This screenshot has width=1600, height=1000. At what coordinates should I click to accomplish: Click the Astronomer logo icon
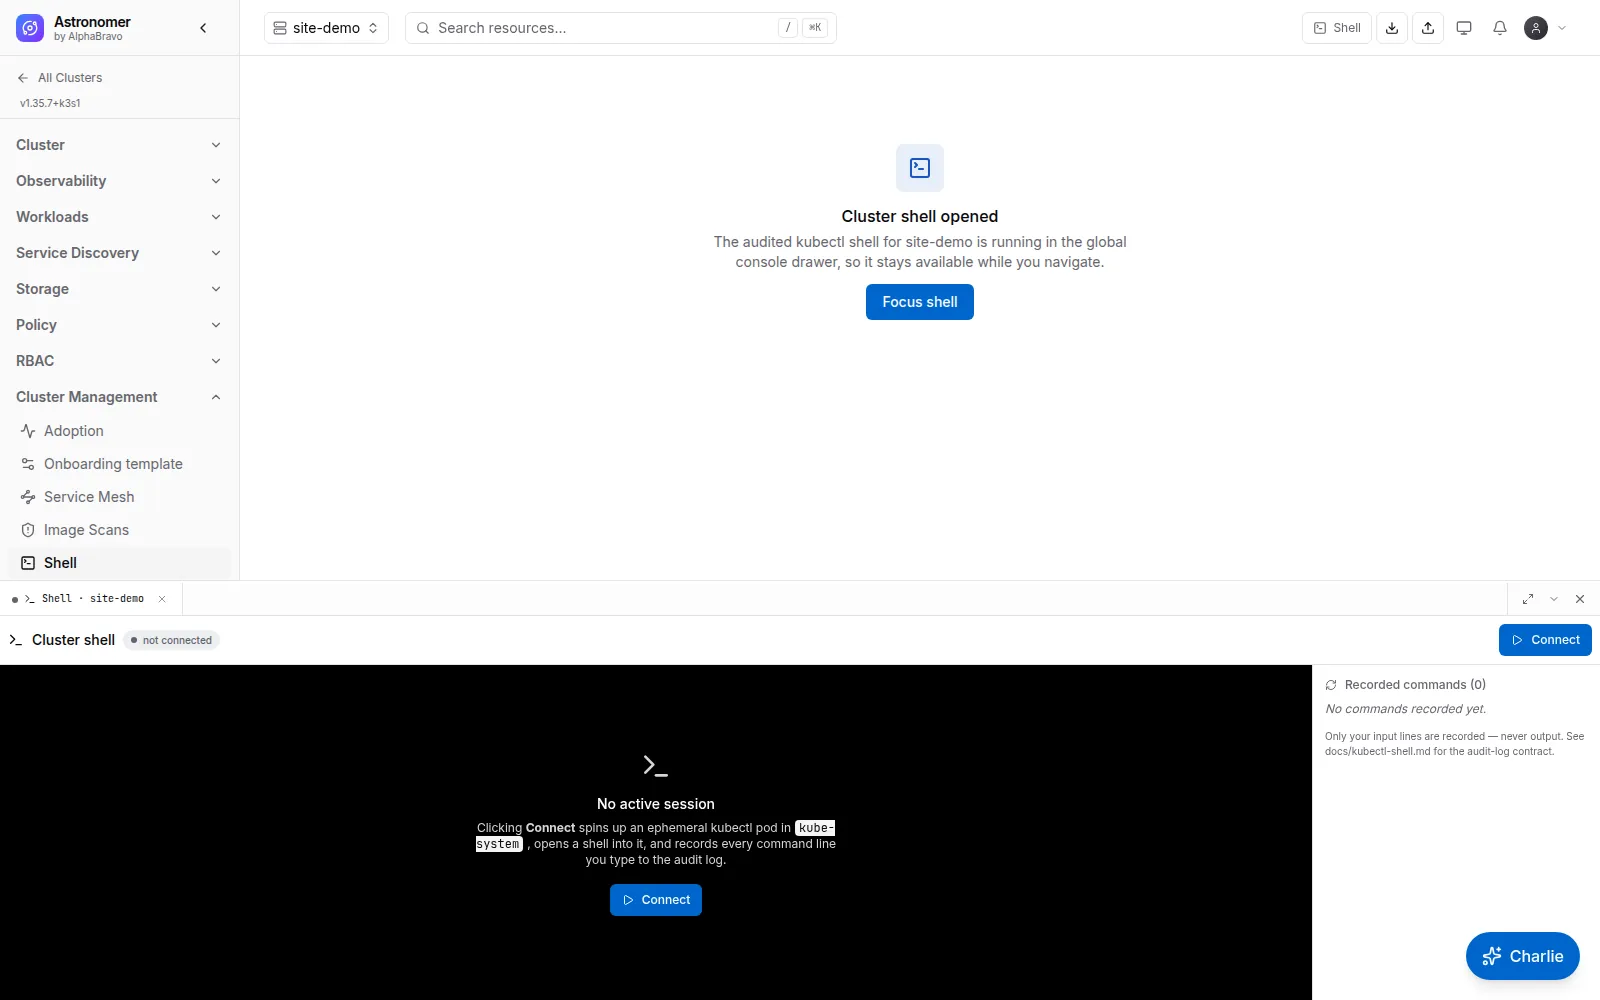click(30, 28)
